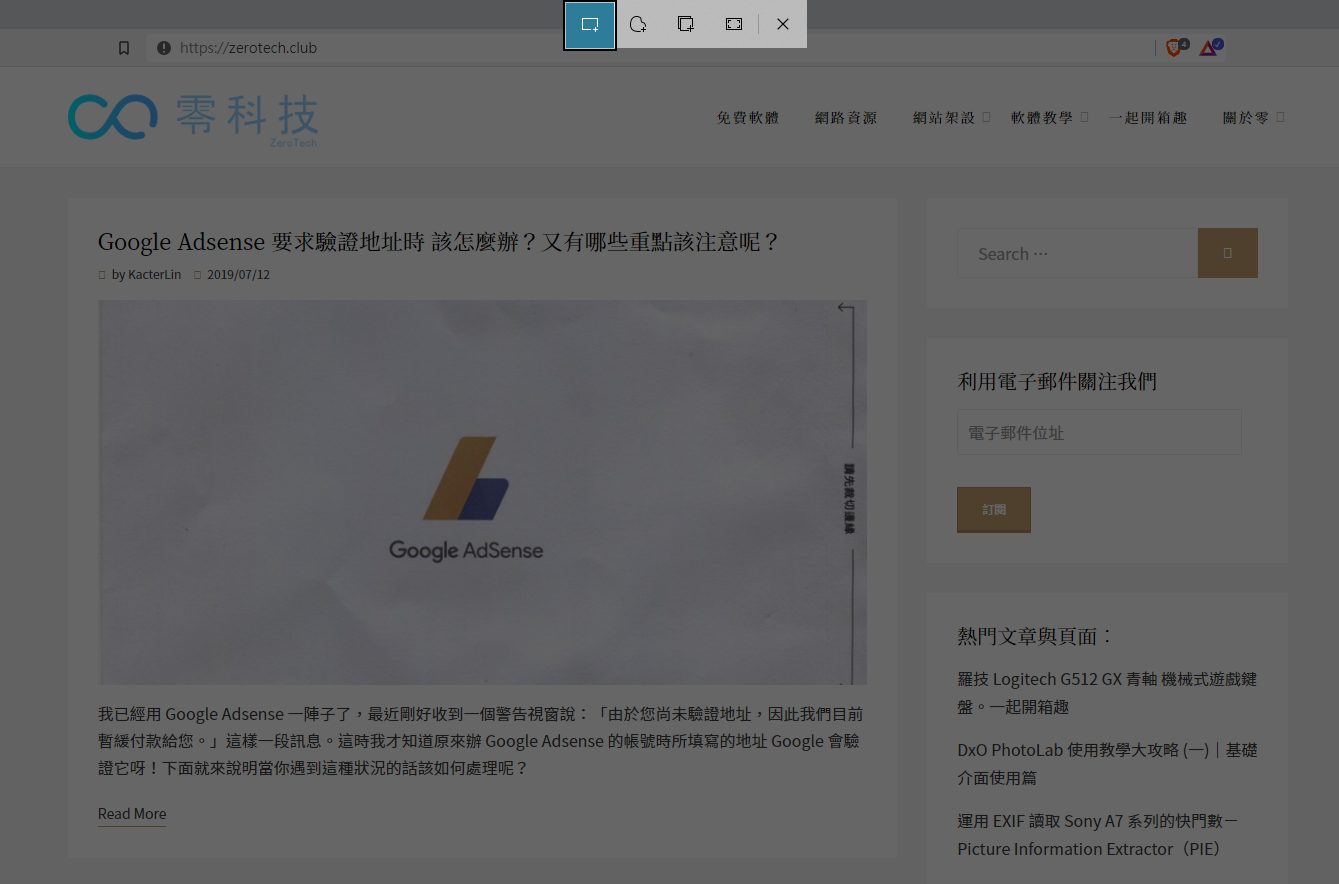Select the window snip mode
1339x884 pixels.
[x=686, y=24]
